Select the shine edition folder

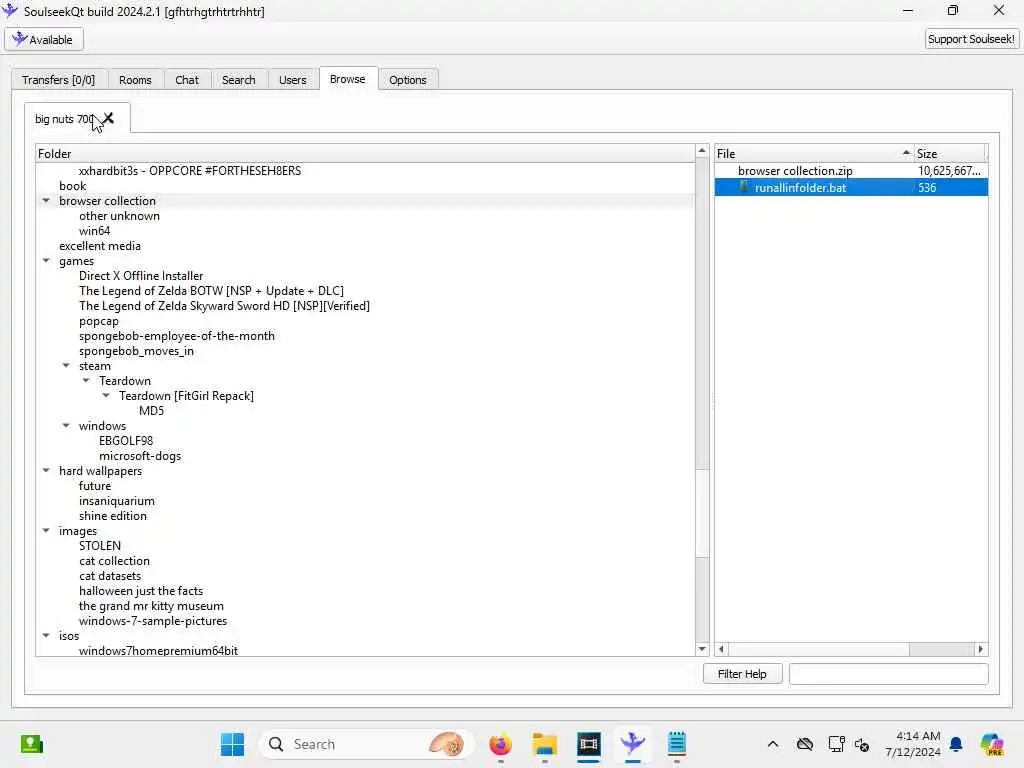point(113,516)
